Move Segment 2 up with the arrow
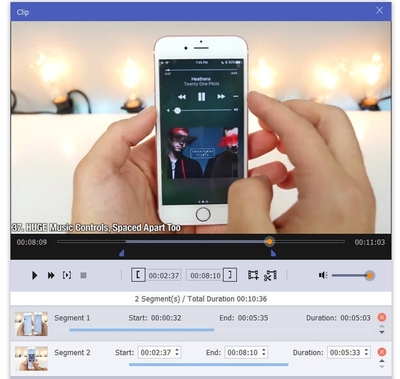This screenshot has height=379, width=400. tap(382, 361)
